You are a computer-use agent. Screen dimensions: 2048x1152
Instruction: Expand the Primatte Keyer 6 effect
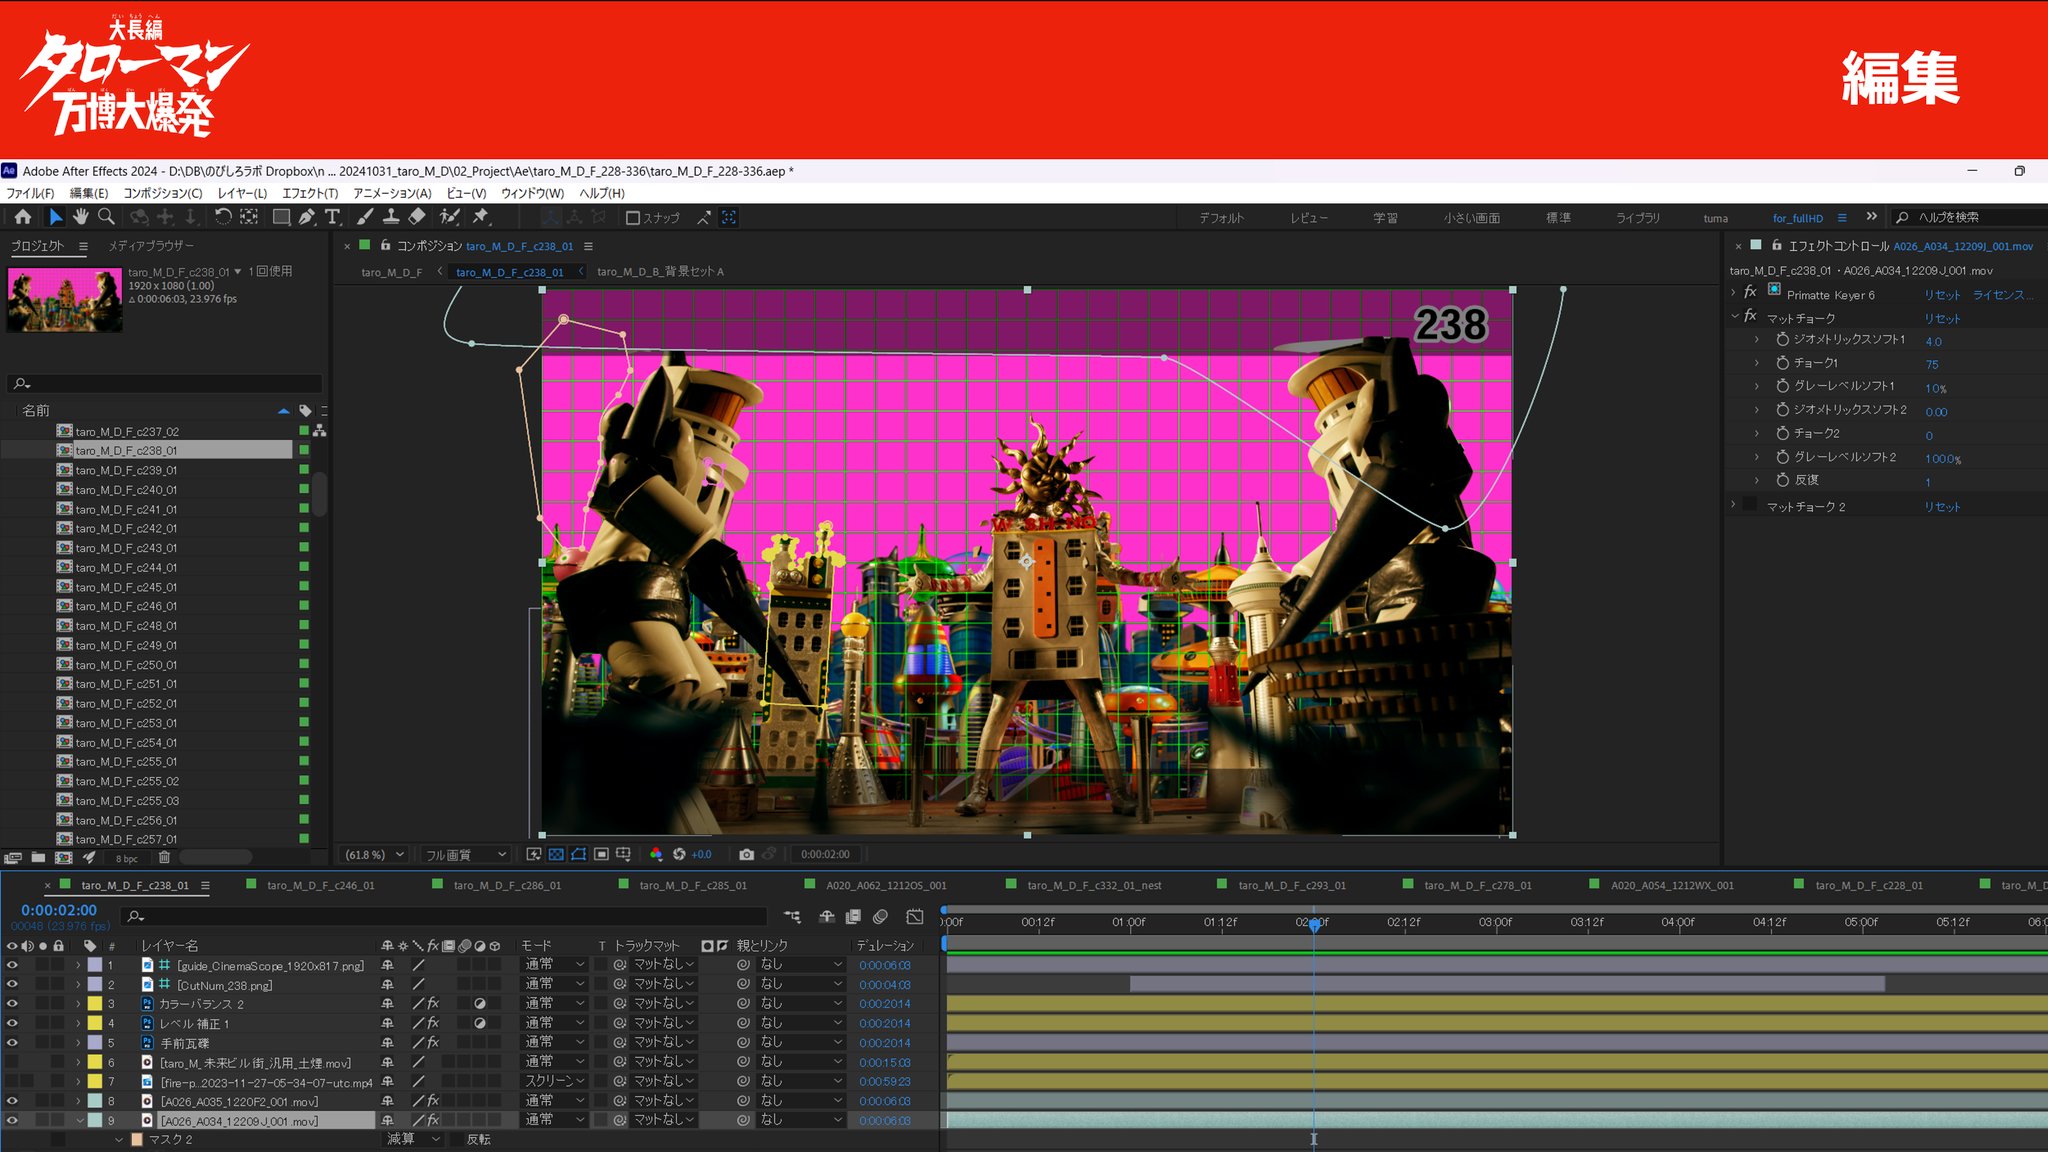pyautogui.click(x=1734, y=293)
